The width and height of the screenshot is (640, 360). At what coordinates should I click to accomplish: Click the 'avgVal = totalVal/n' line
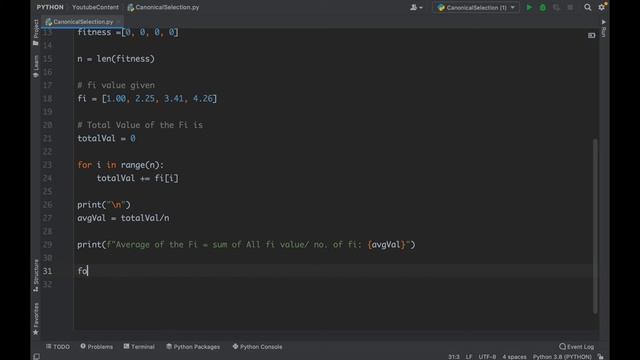[x=123, y=218]
